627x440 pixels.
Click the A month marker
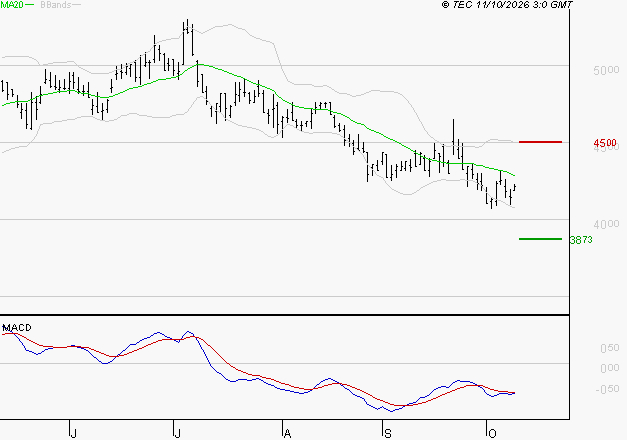287,433
